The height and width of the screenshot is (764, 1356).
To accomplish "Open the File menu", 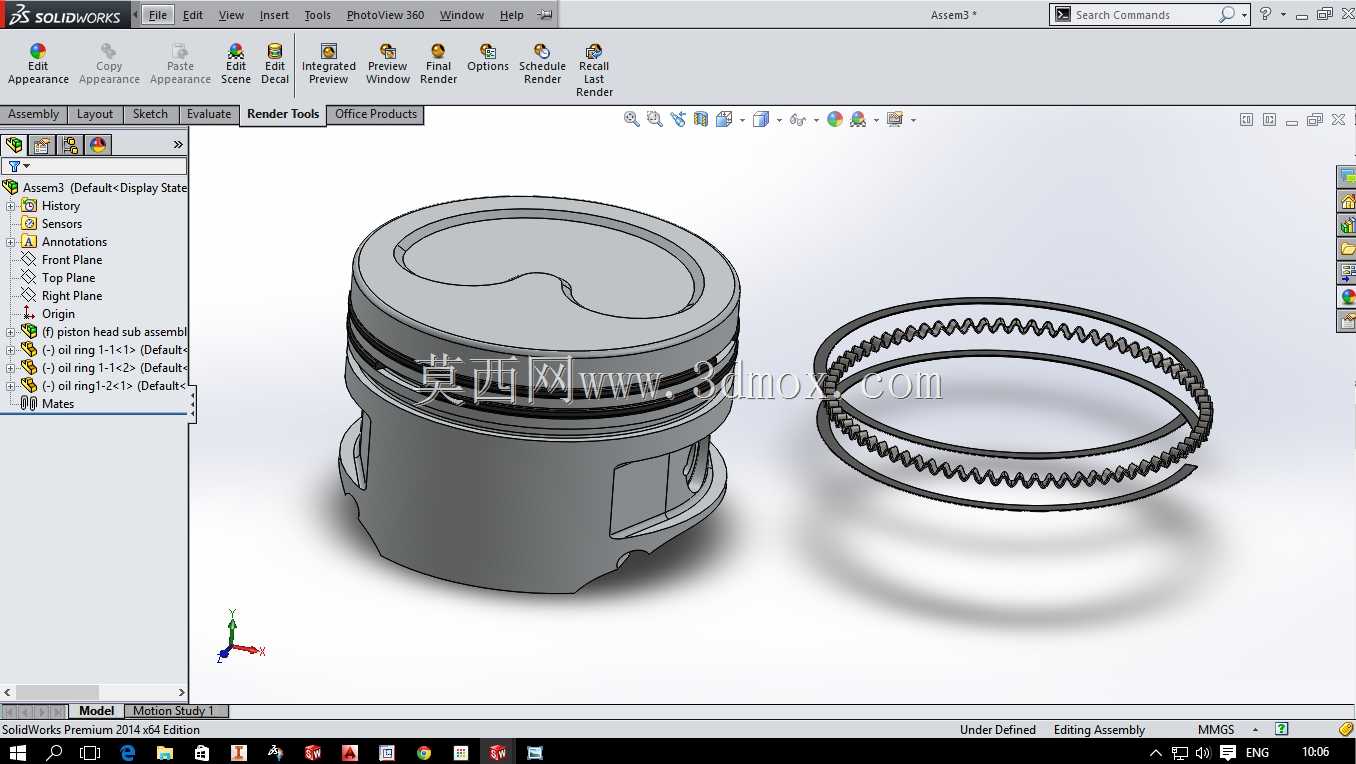I will coord(158,15).
